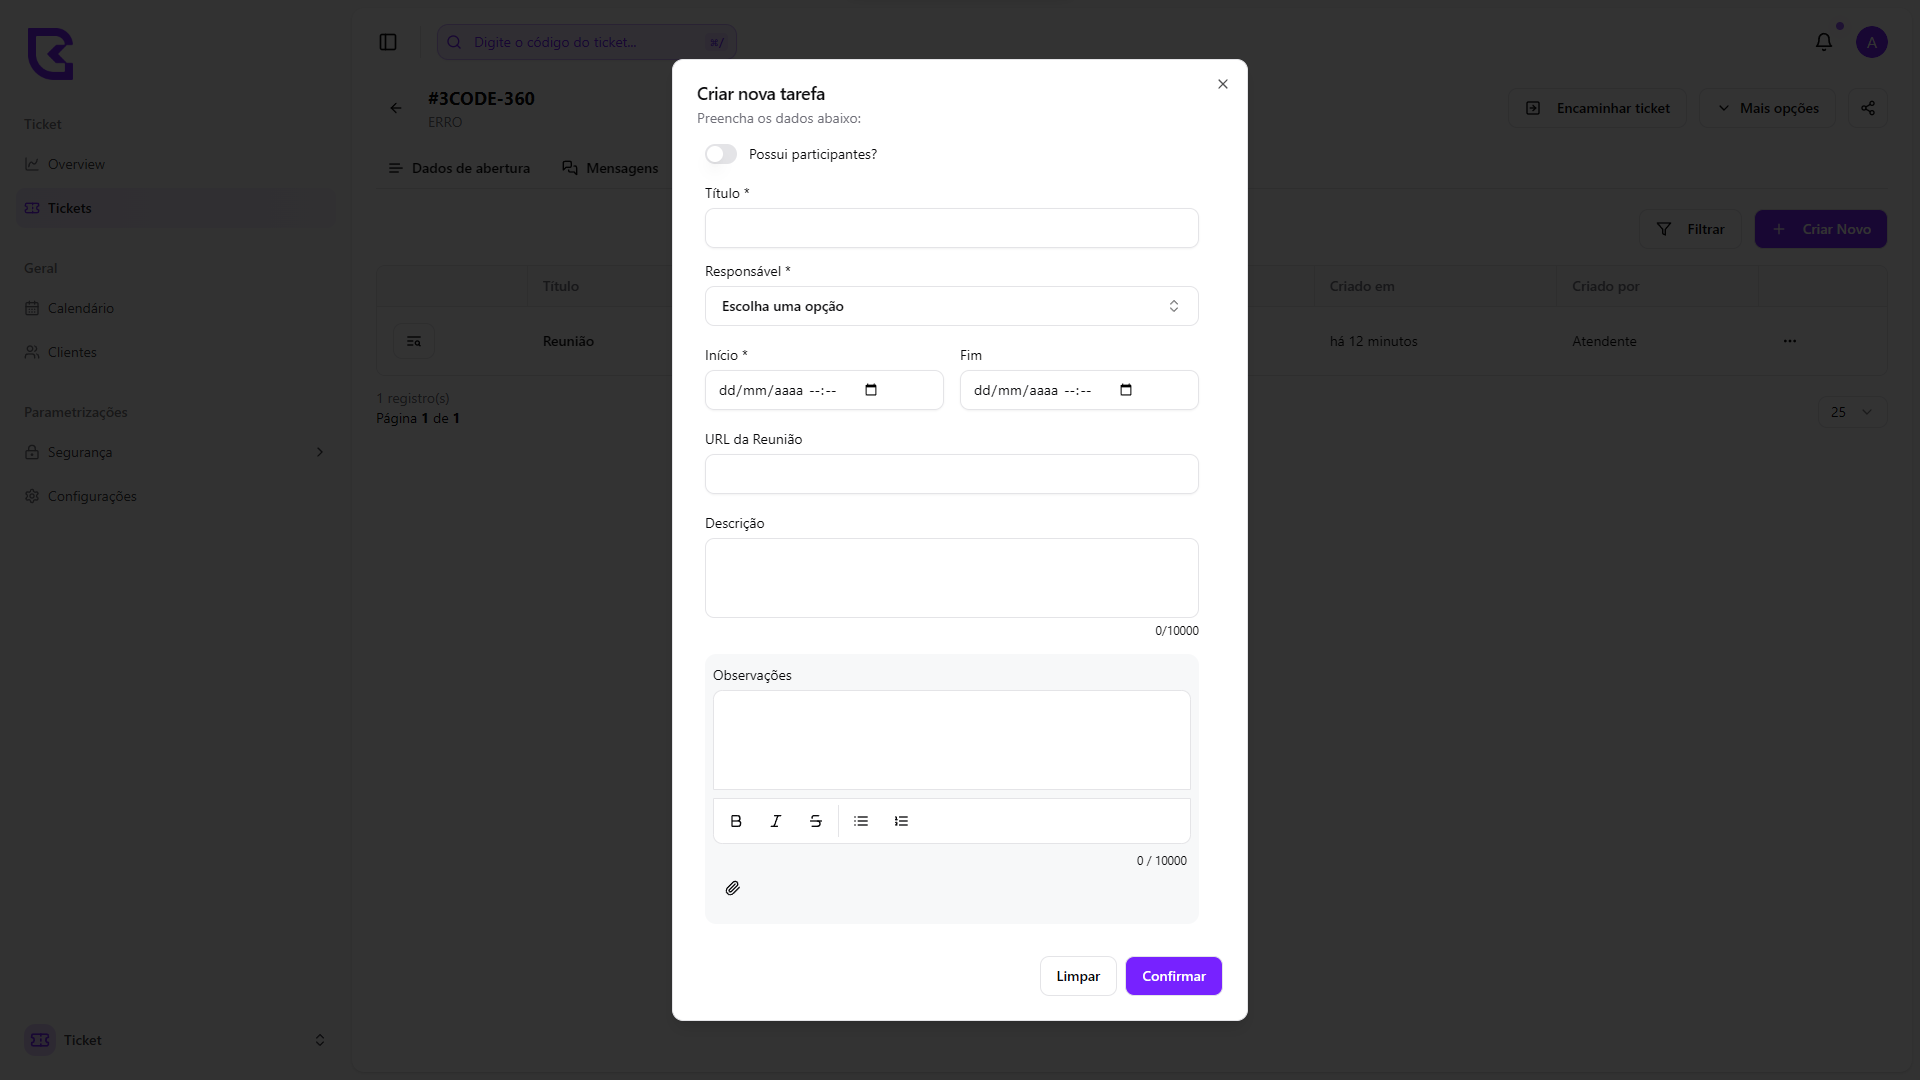The image size is (1920, 1080).
Task: Click into the Título input field
Action: tap(951, 228)
